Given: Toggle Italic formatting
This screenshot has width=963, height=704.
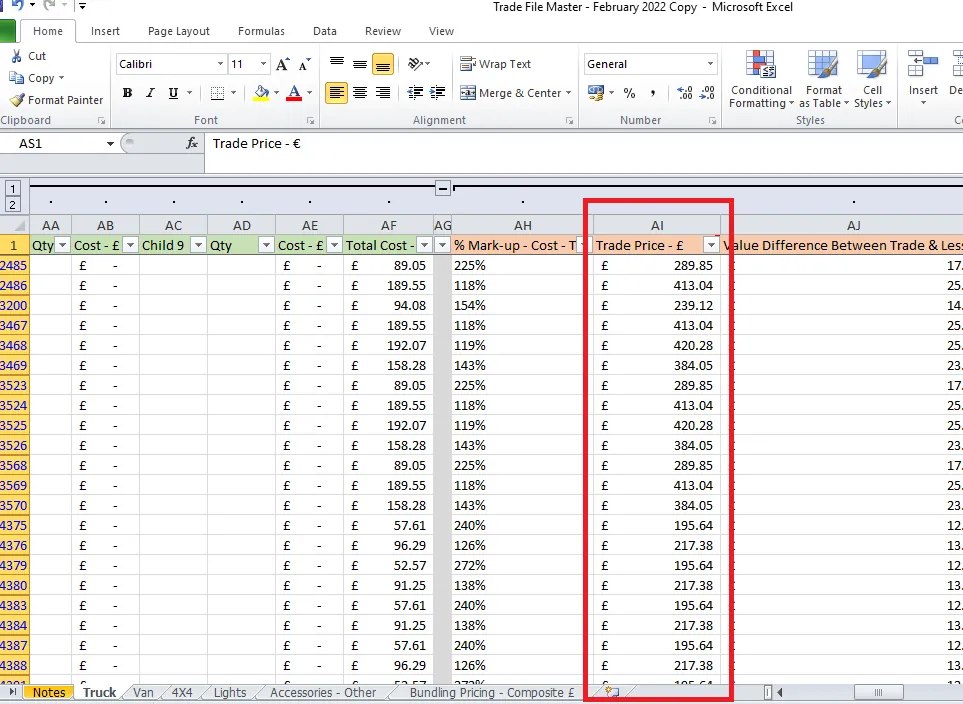Looking at the screenshot, I should click(150, 93).
